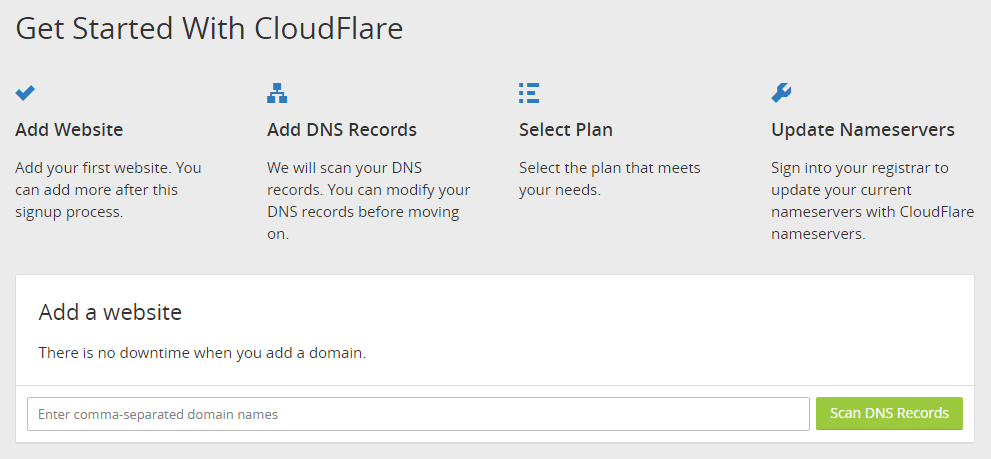Focus the comma-separated domain names field

pyautogui.click(x=418, y=414)
